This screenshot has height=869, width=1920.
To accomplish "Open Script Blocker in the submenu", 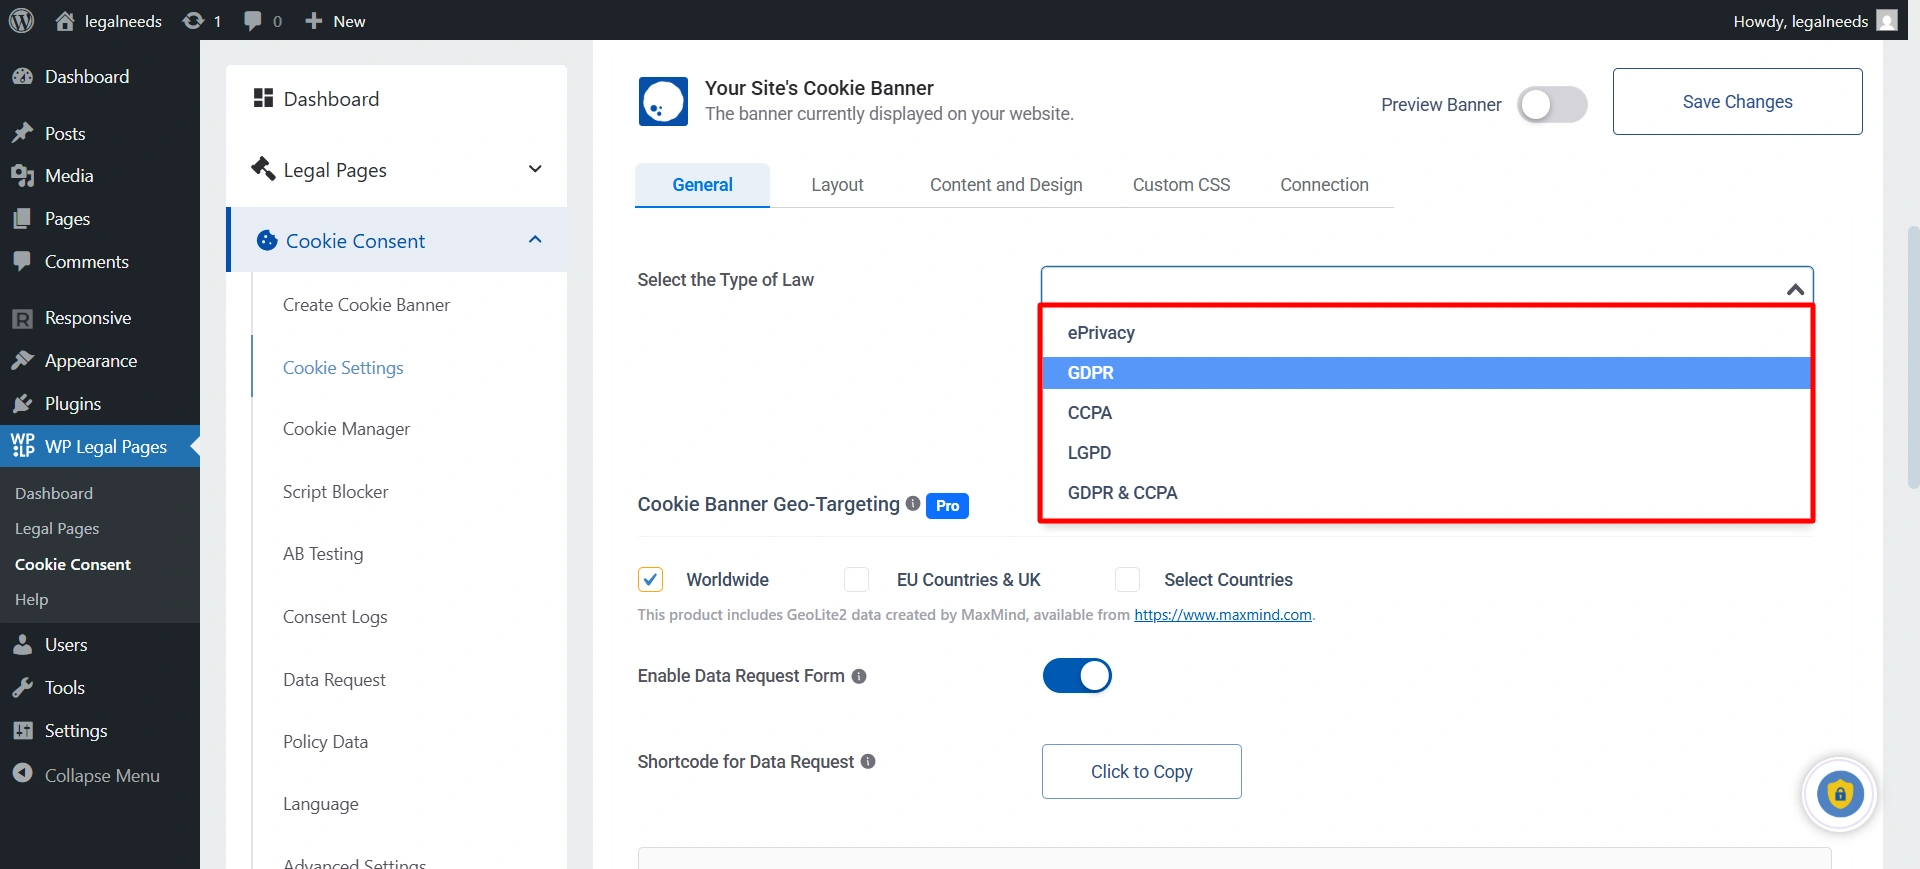I will tap(335, 492).
